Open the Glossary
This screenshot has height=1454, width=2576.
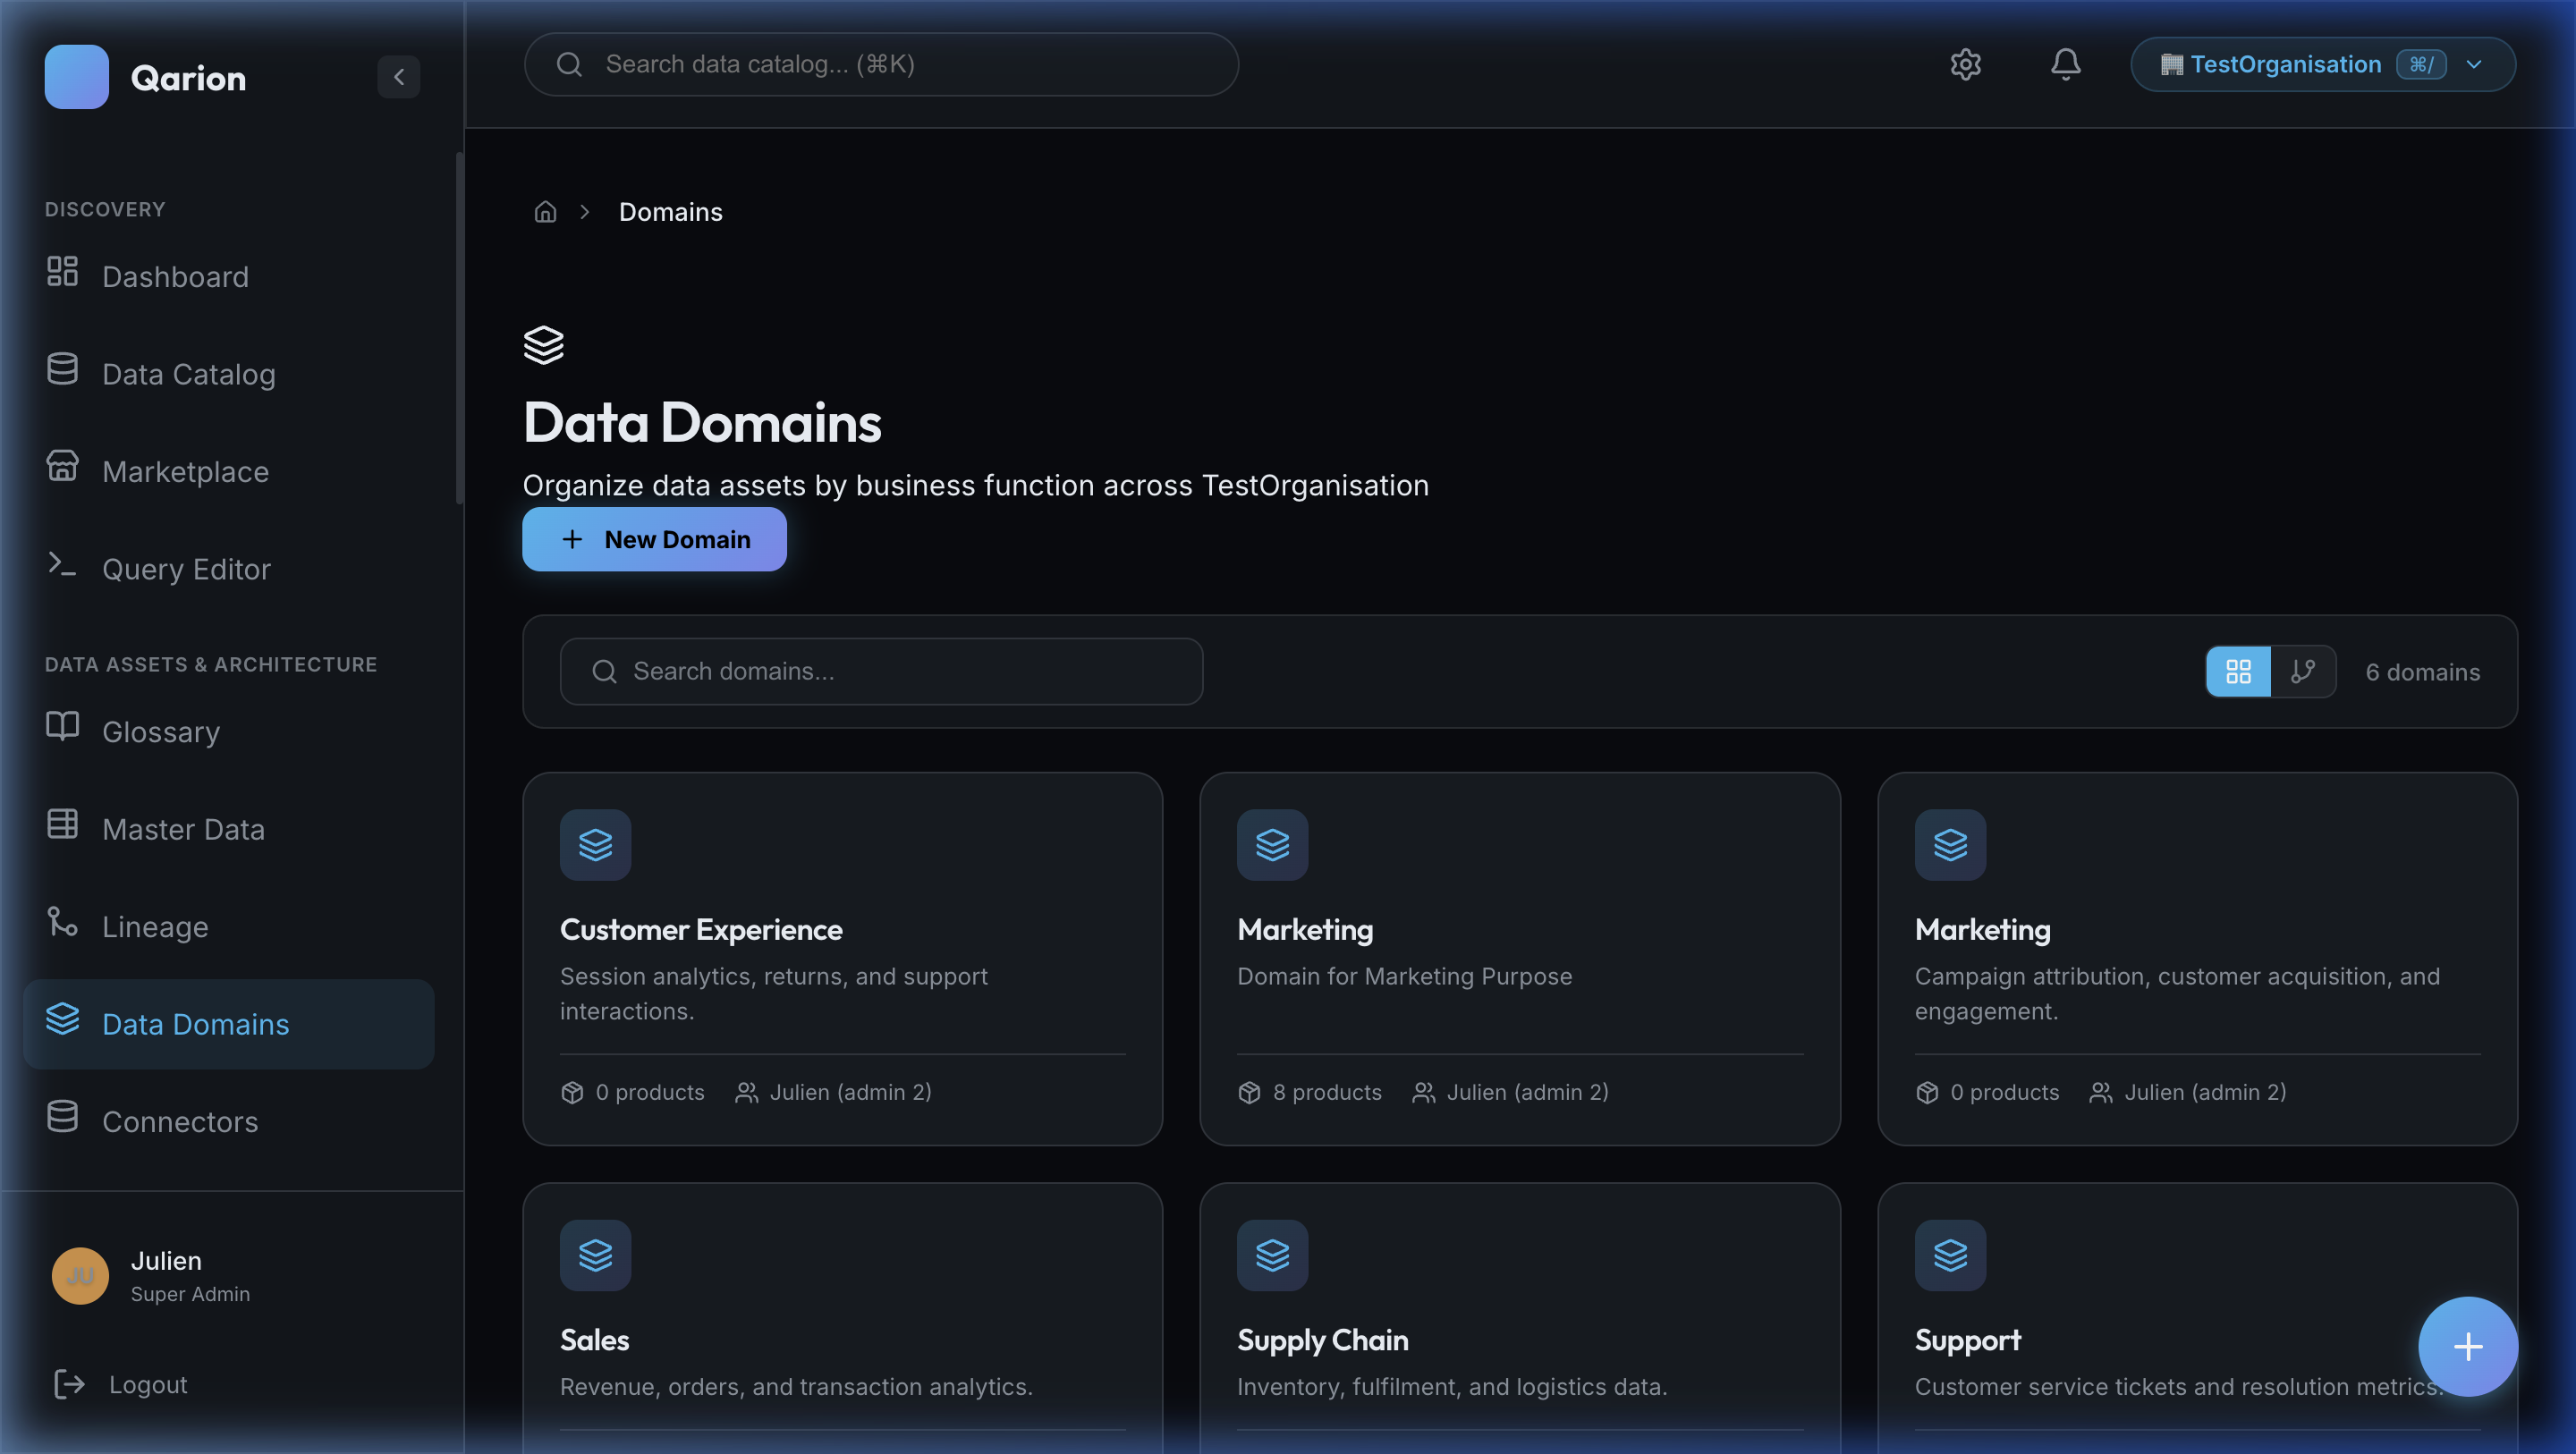(x=160, y=731)
